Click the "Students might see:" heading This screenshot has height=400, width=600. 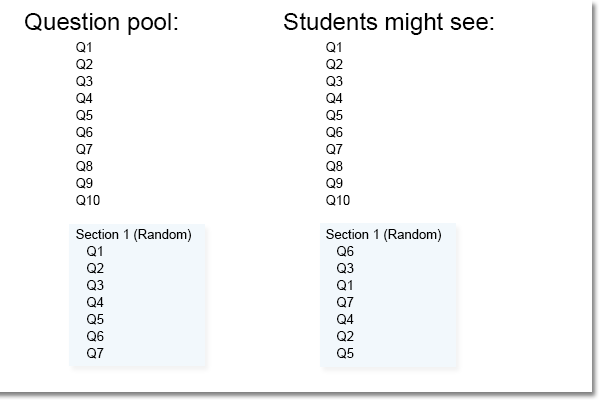click(389, 22)
